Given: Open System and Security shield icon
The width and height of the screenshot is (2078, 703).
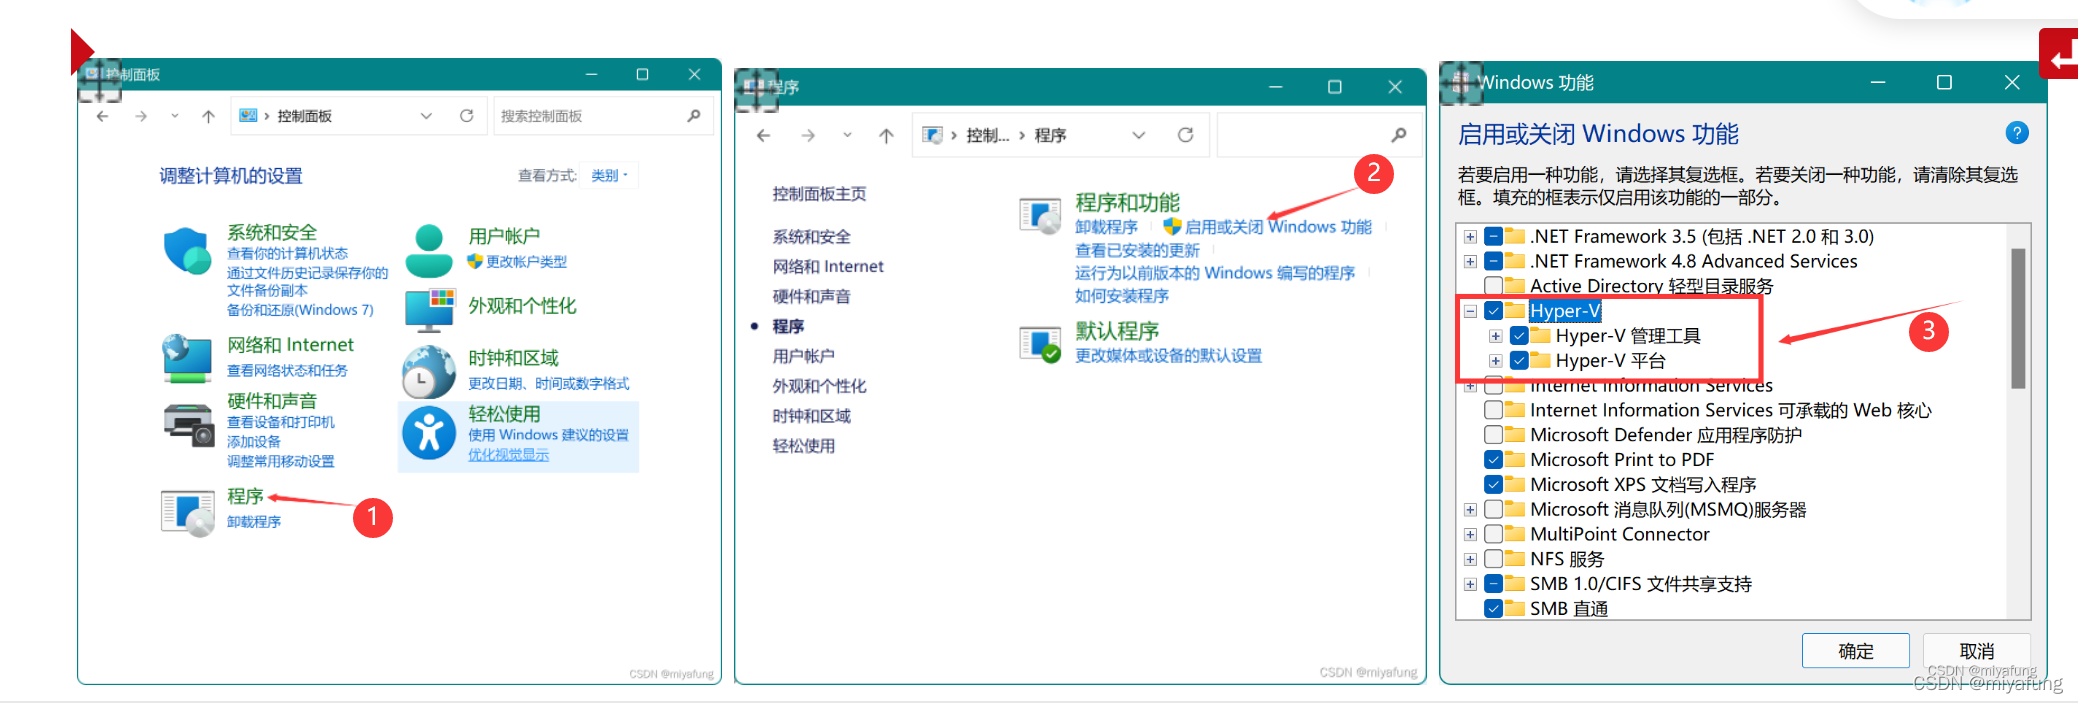Looking at the screenshot, I should tap(187, 251).
